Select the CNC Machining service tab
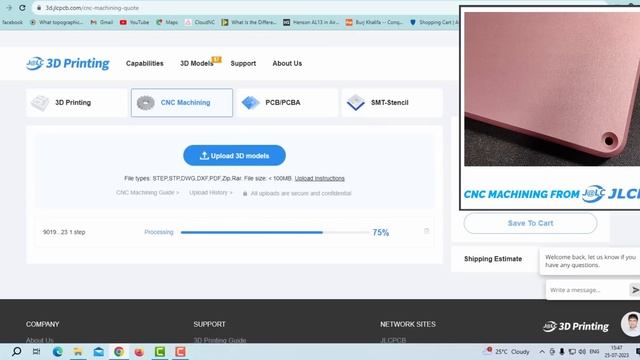The height and width of the screenshot is (360, 640). 182,103
